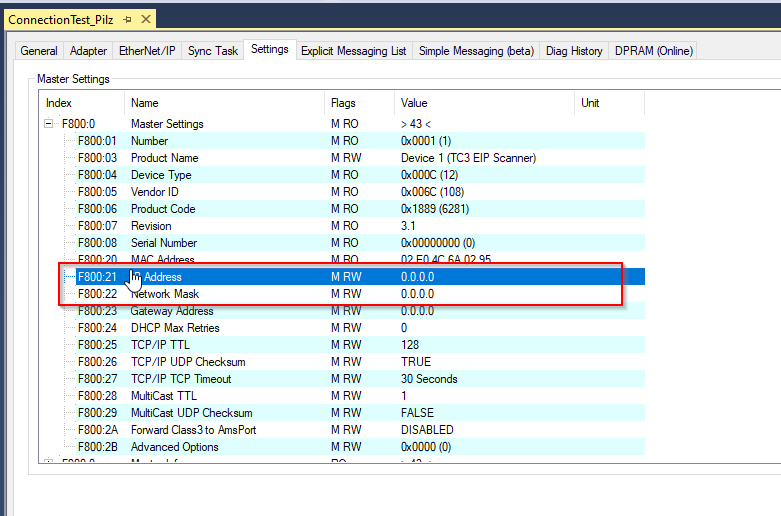
Task: Click the Advanced Options value 0x0000 (0)
Action: click(426, 447)
